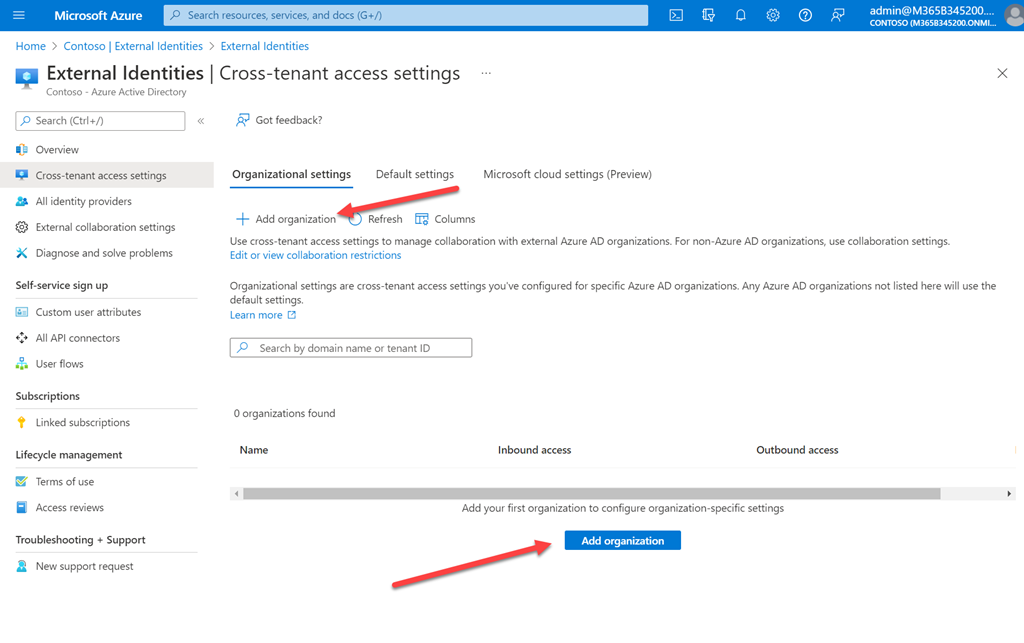Click the notifications bell icon

tap(741, 15)
